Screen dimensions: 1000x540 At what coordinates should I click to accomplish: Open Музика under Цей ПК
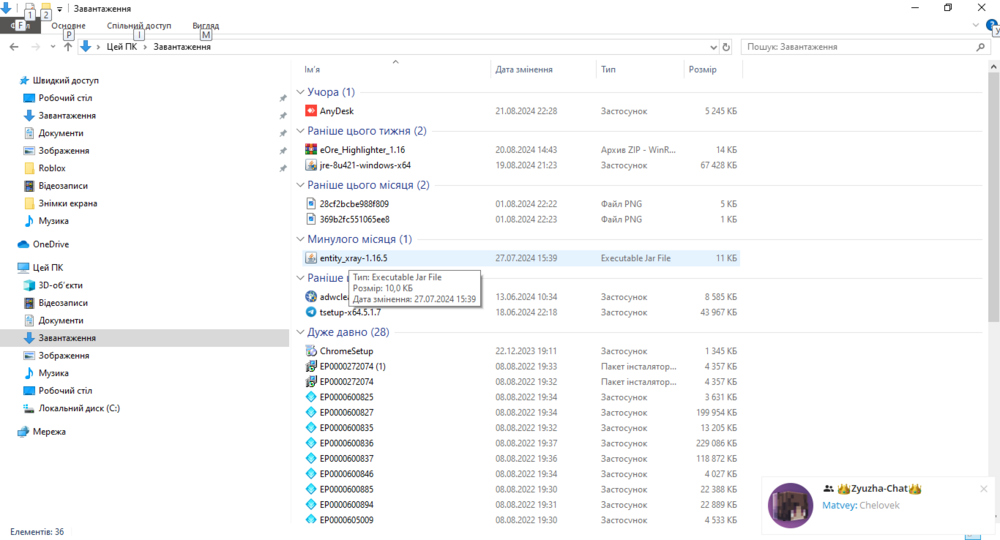pos(53,373)
